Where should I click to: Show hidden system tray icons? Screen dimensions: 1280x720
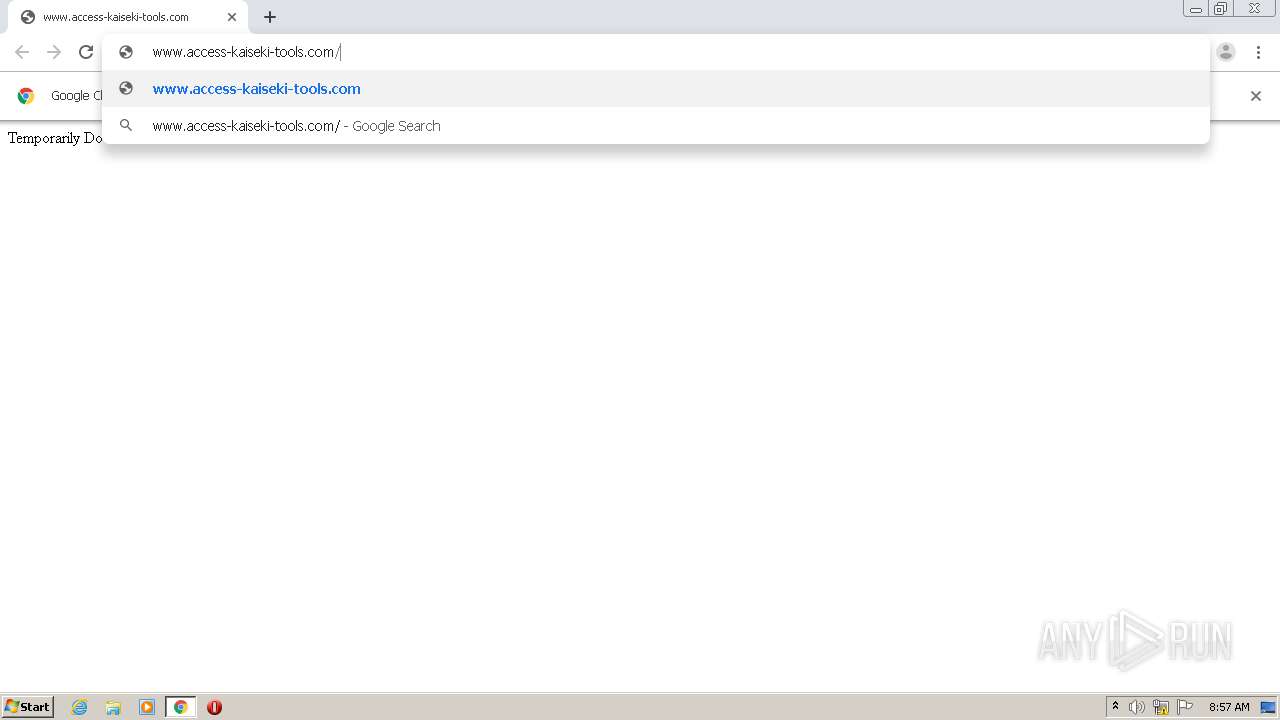click(x=1115, y=707)
